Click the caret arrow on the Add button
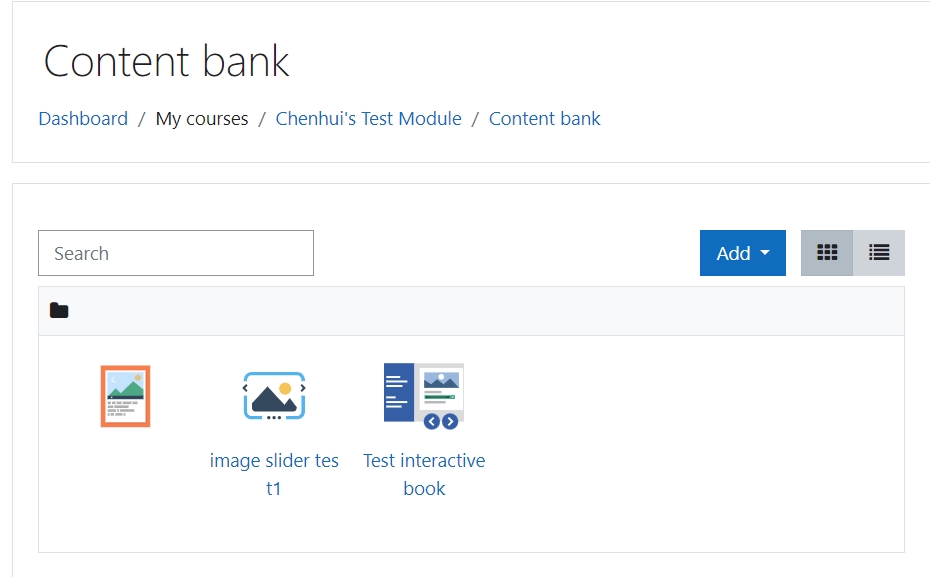This screenshot has width=930, height=577. point(763,253)
